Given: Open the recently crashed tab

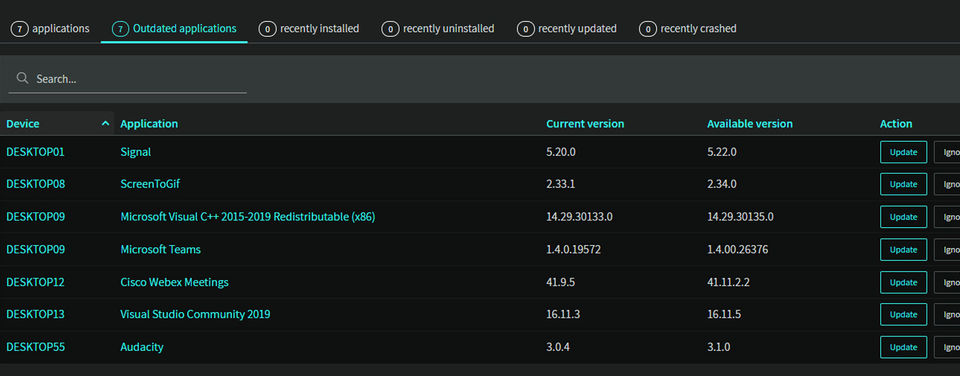Looking at the screenshot, I should pyautogui.click(x=688, y=29).
